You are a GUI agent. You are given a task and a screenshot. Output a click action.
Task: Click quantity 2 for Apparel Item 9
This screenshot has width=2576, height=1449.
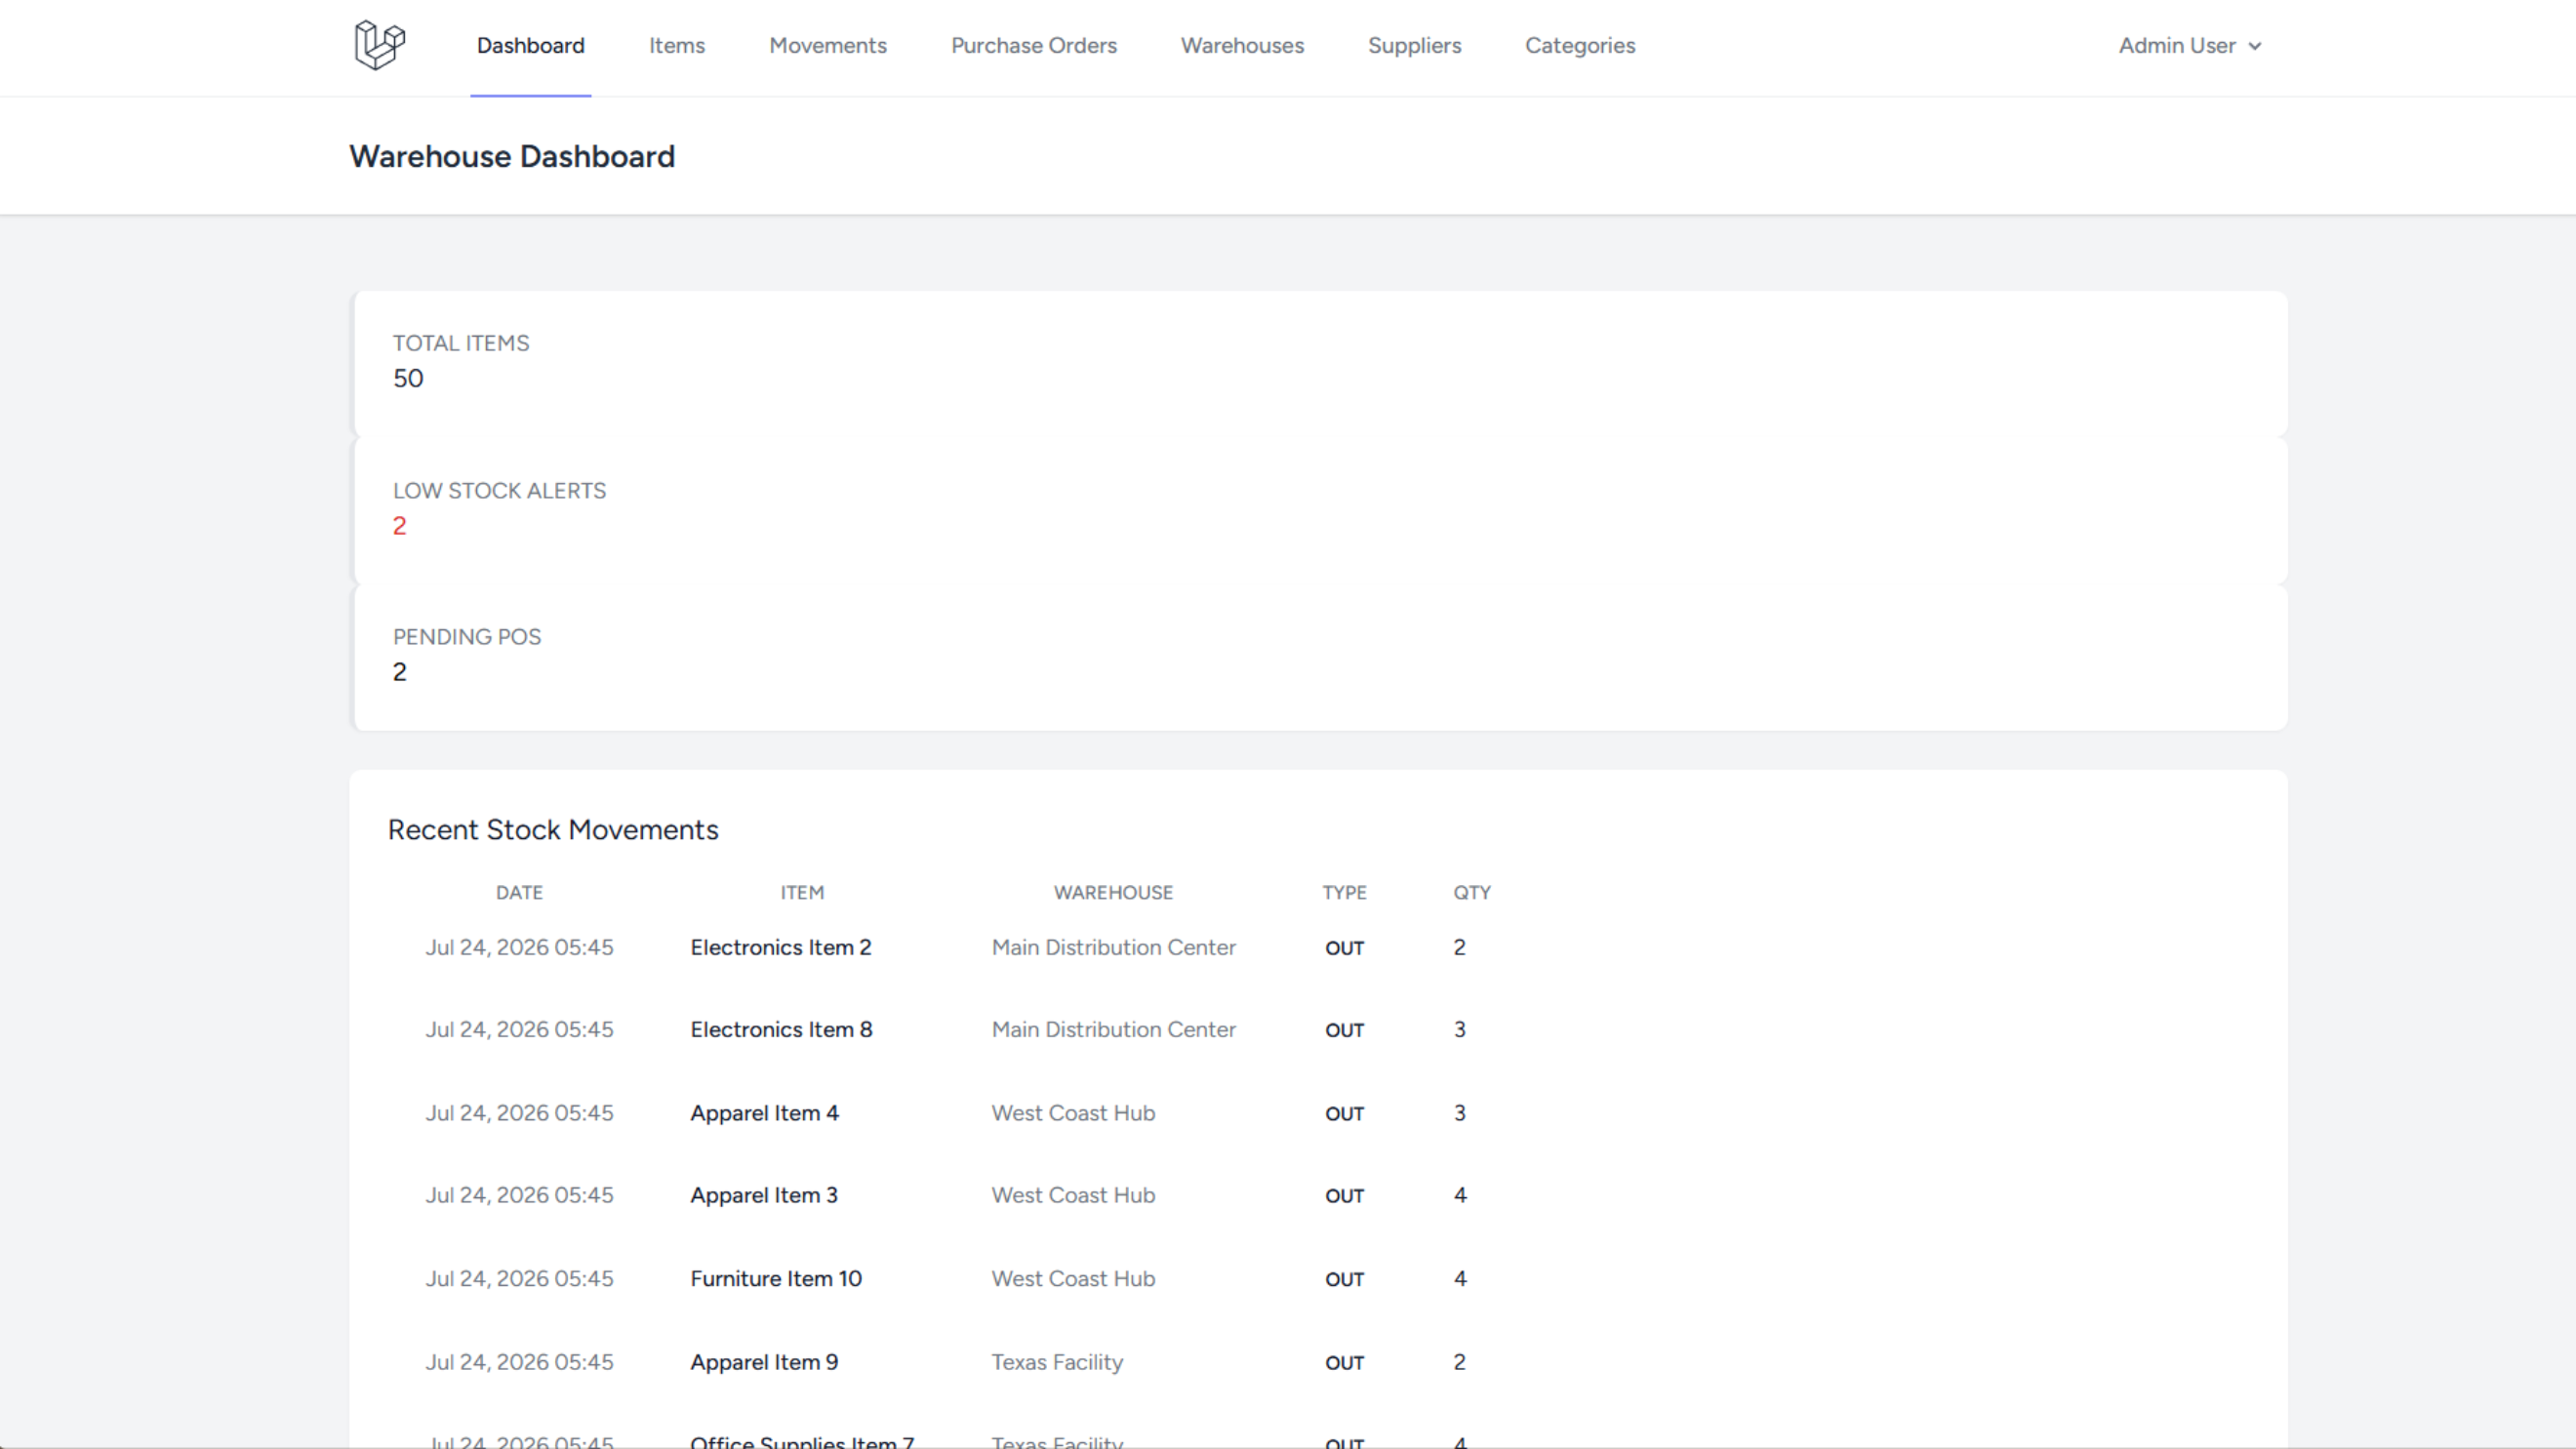coord(1460,1363)
